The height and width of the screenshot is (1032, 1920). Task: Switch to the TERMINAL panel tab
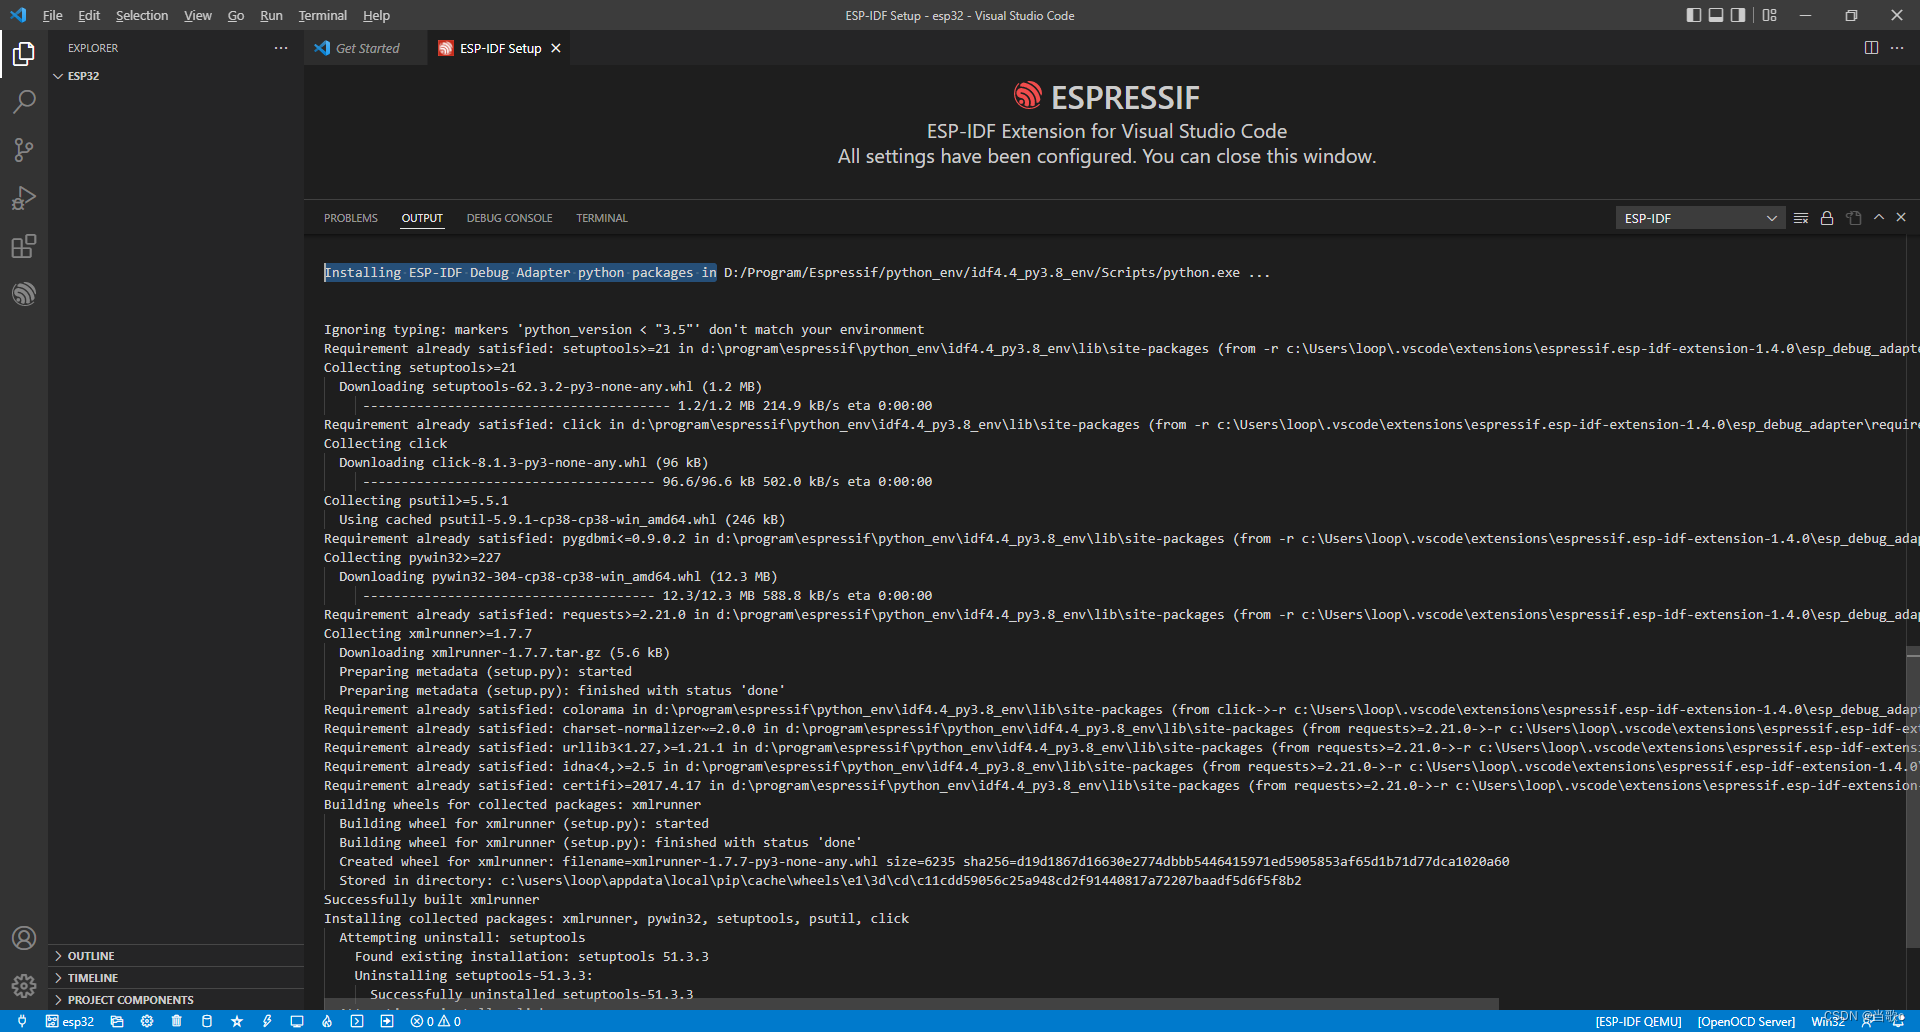tap(602, 218)
